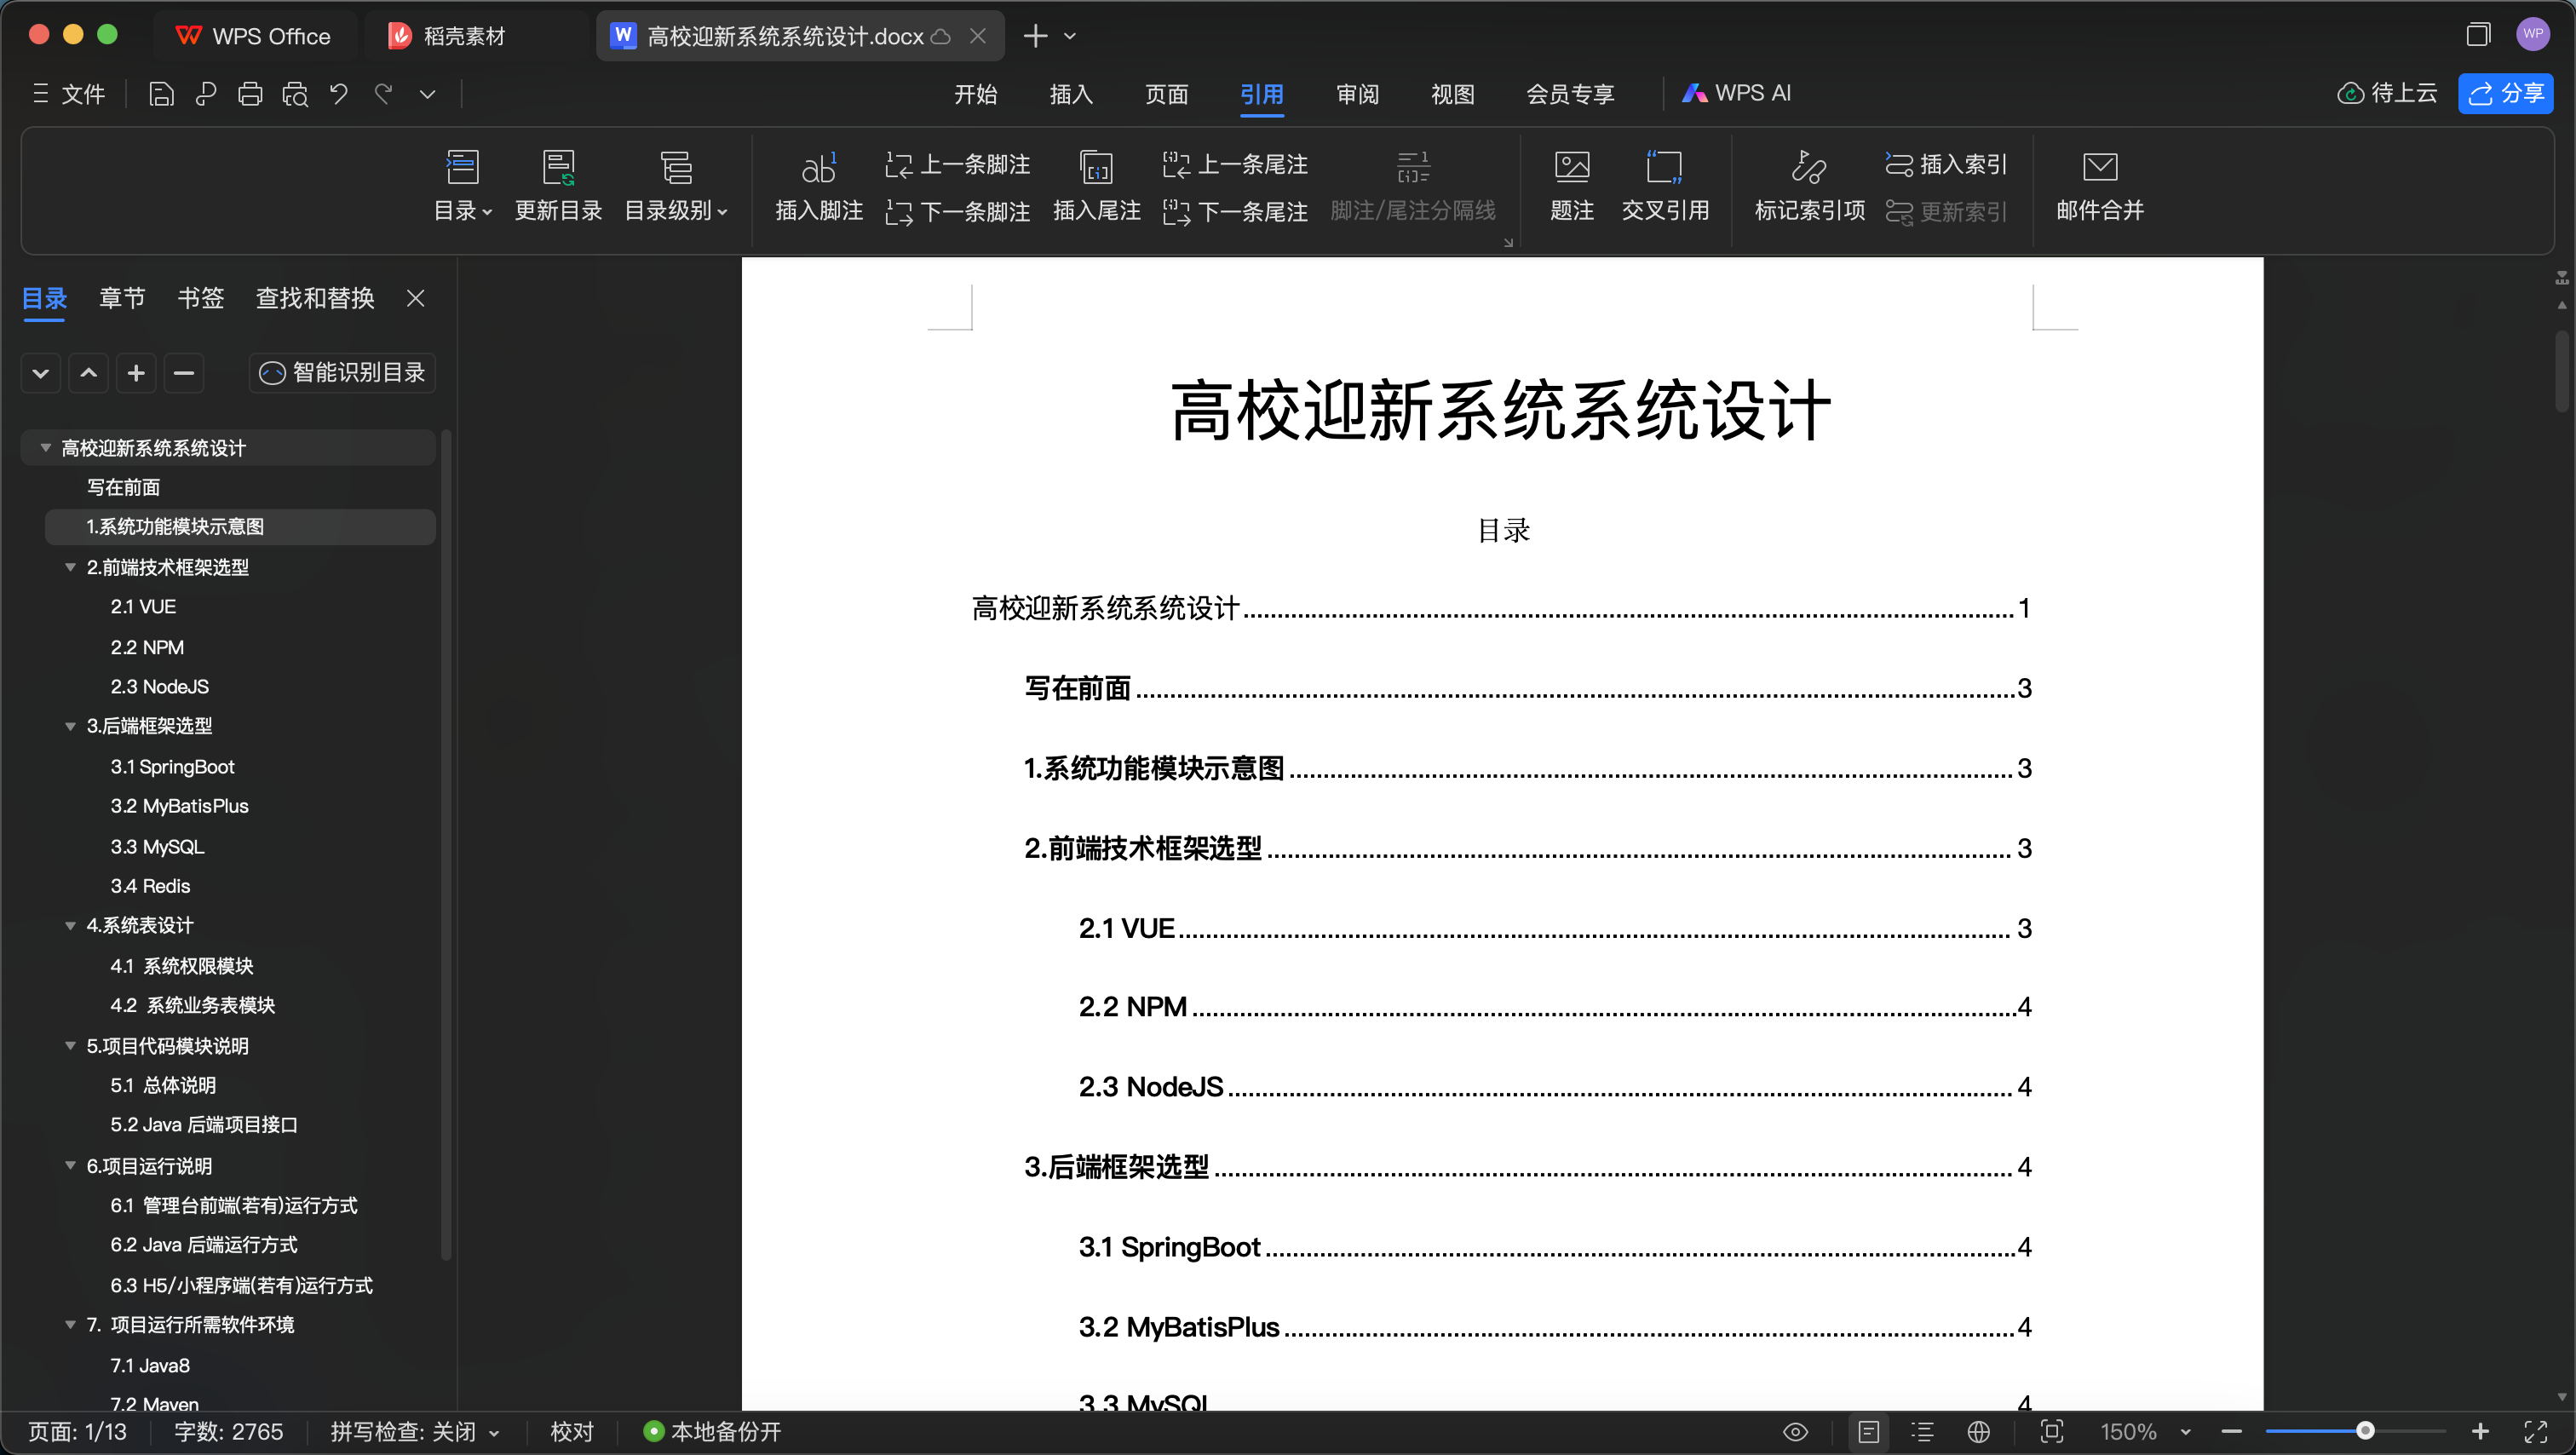Image resolution: width=2576 pixels, height=1455 pixels.
Task: Collapse 6.项目运行说明 tree node
Action: [x=70, y=1165]
